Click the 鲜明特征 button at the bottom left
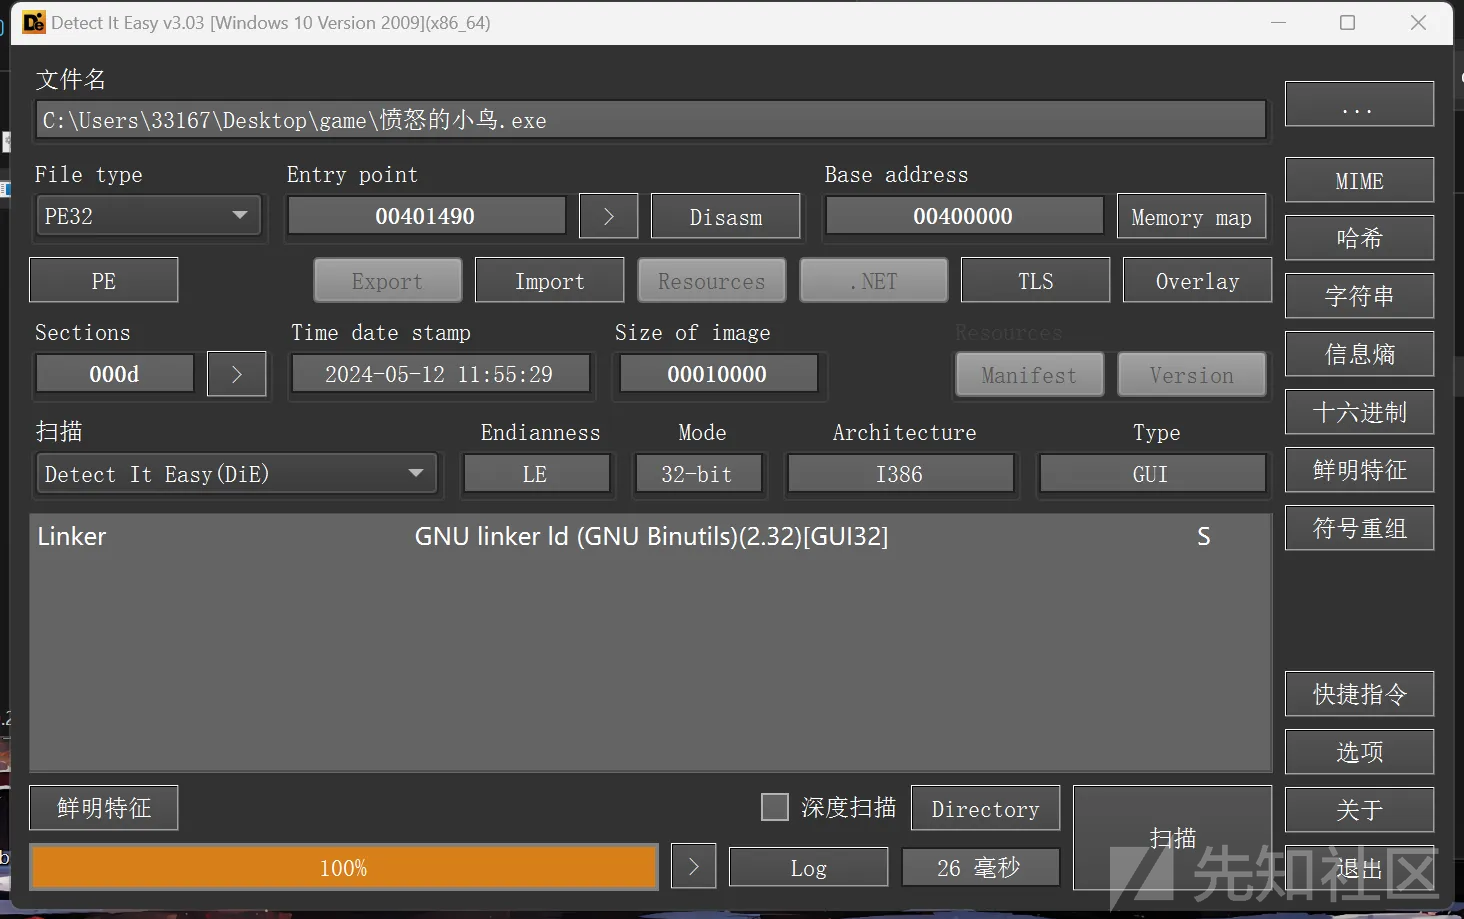Viewport: 1464px width, 919px height. coord(104,808)
